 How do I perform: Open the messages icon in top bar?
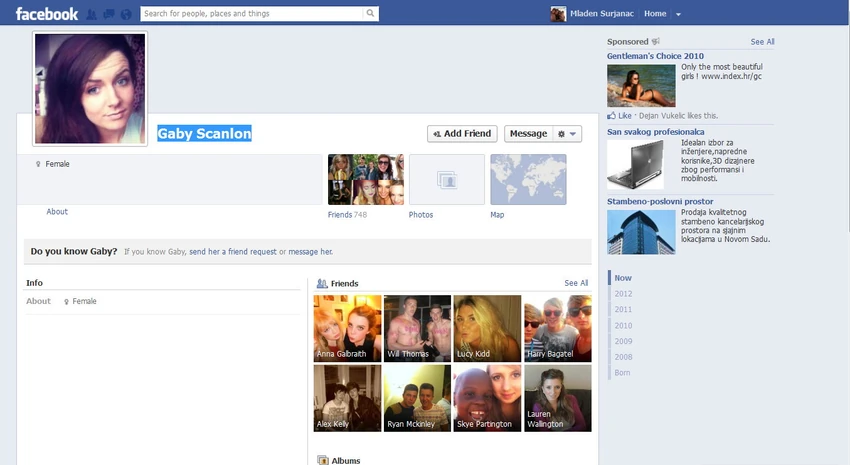pos(109,14)
